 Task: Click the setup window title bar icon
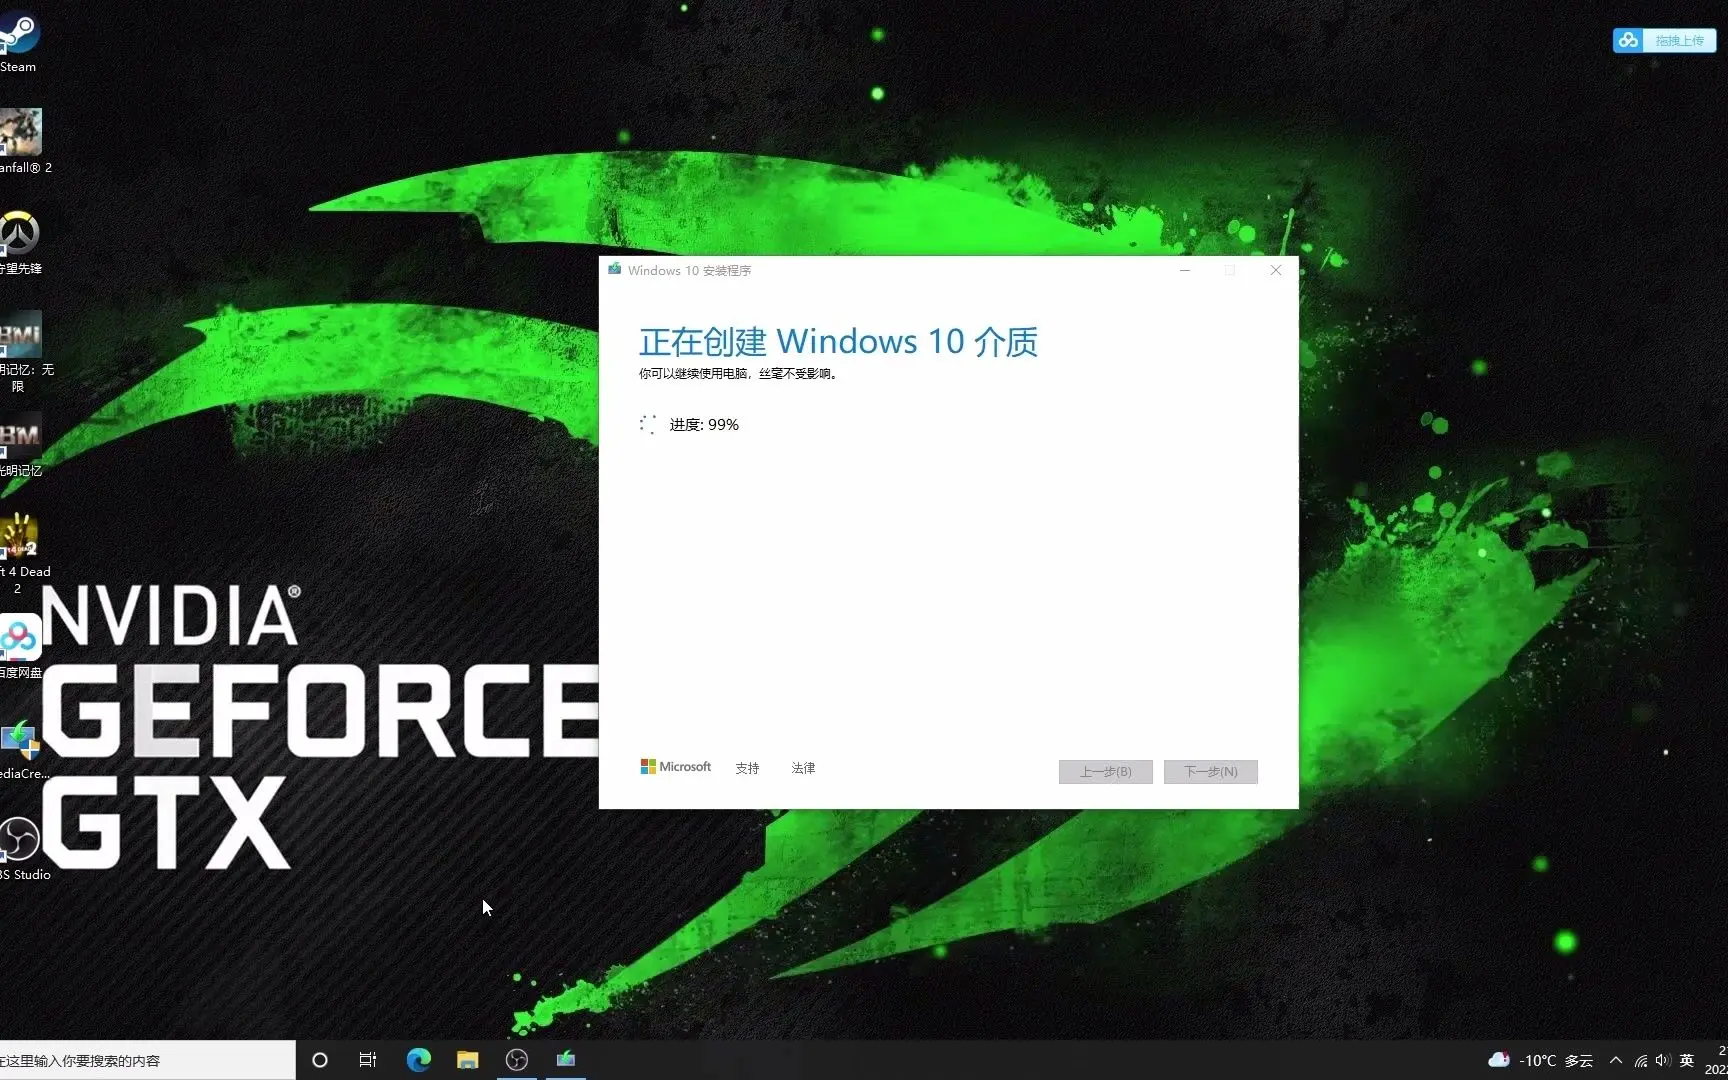[615, 269]
